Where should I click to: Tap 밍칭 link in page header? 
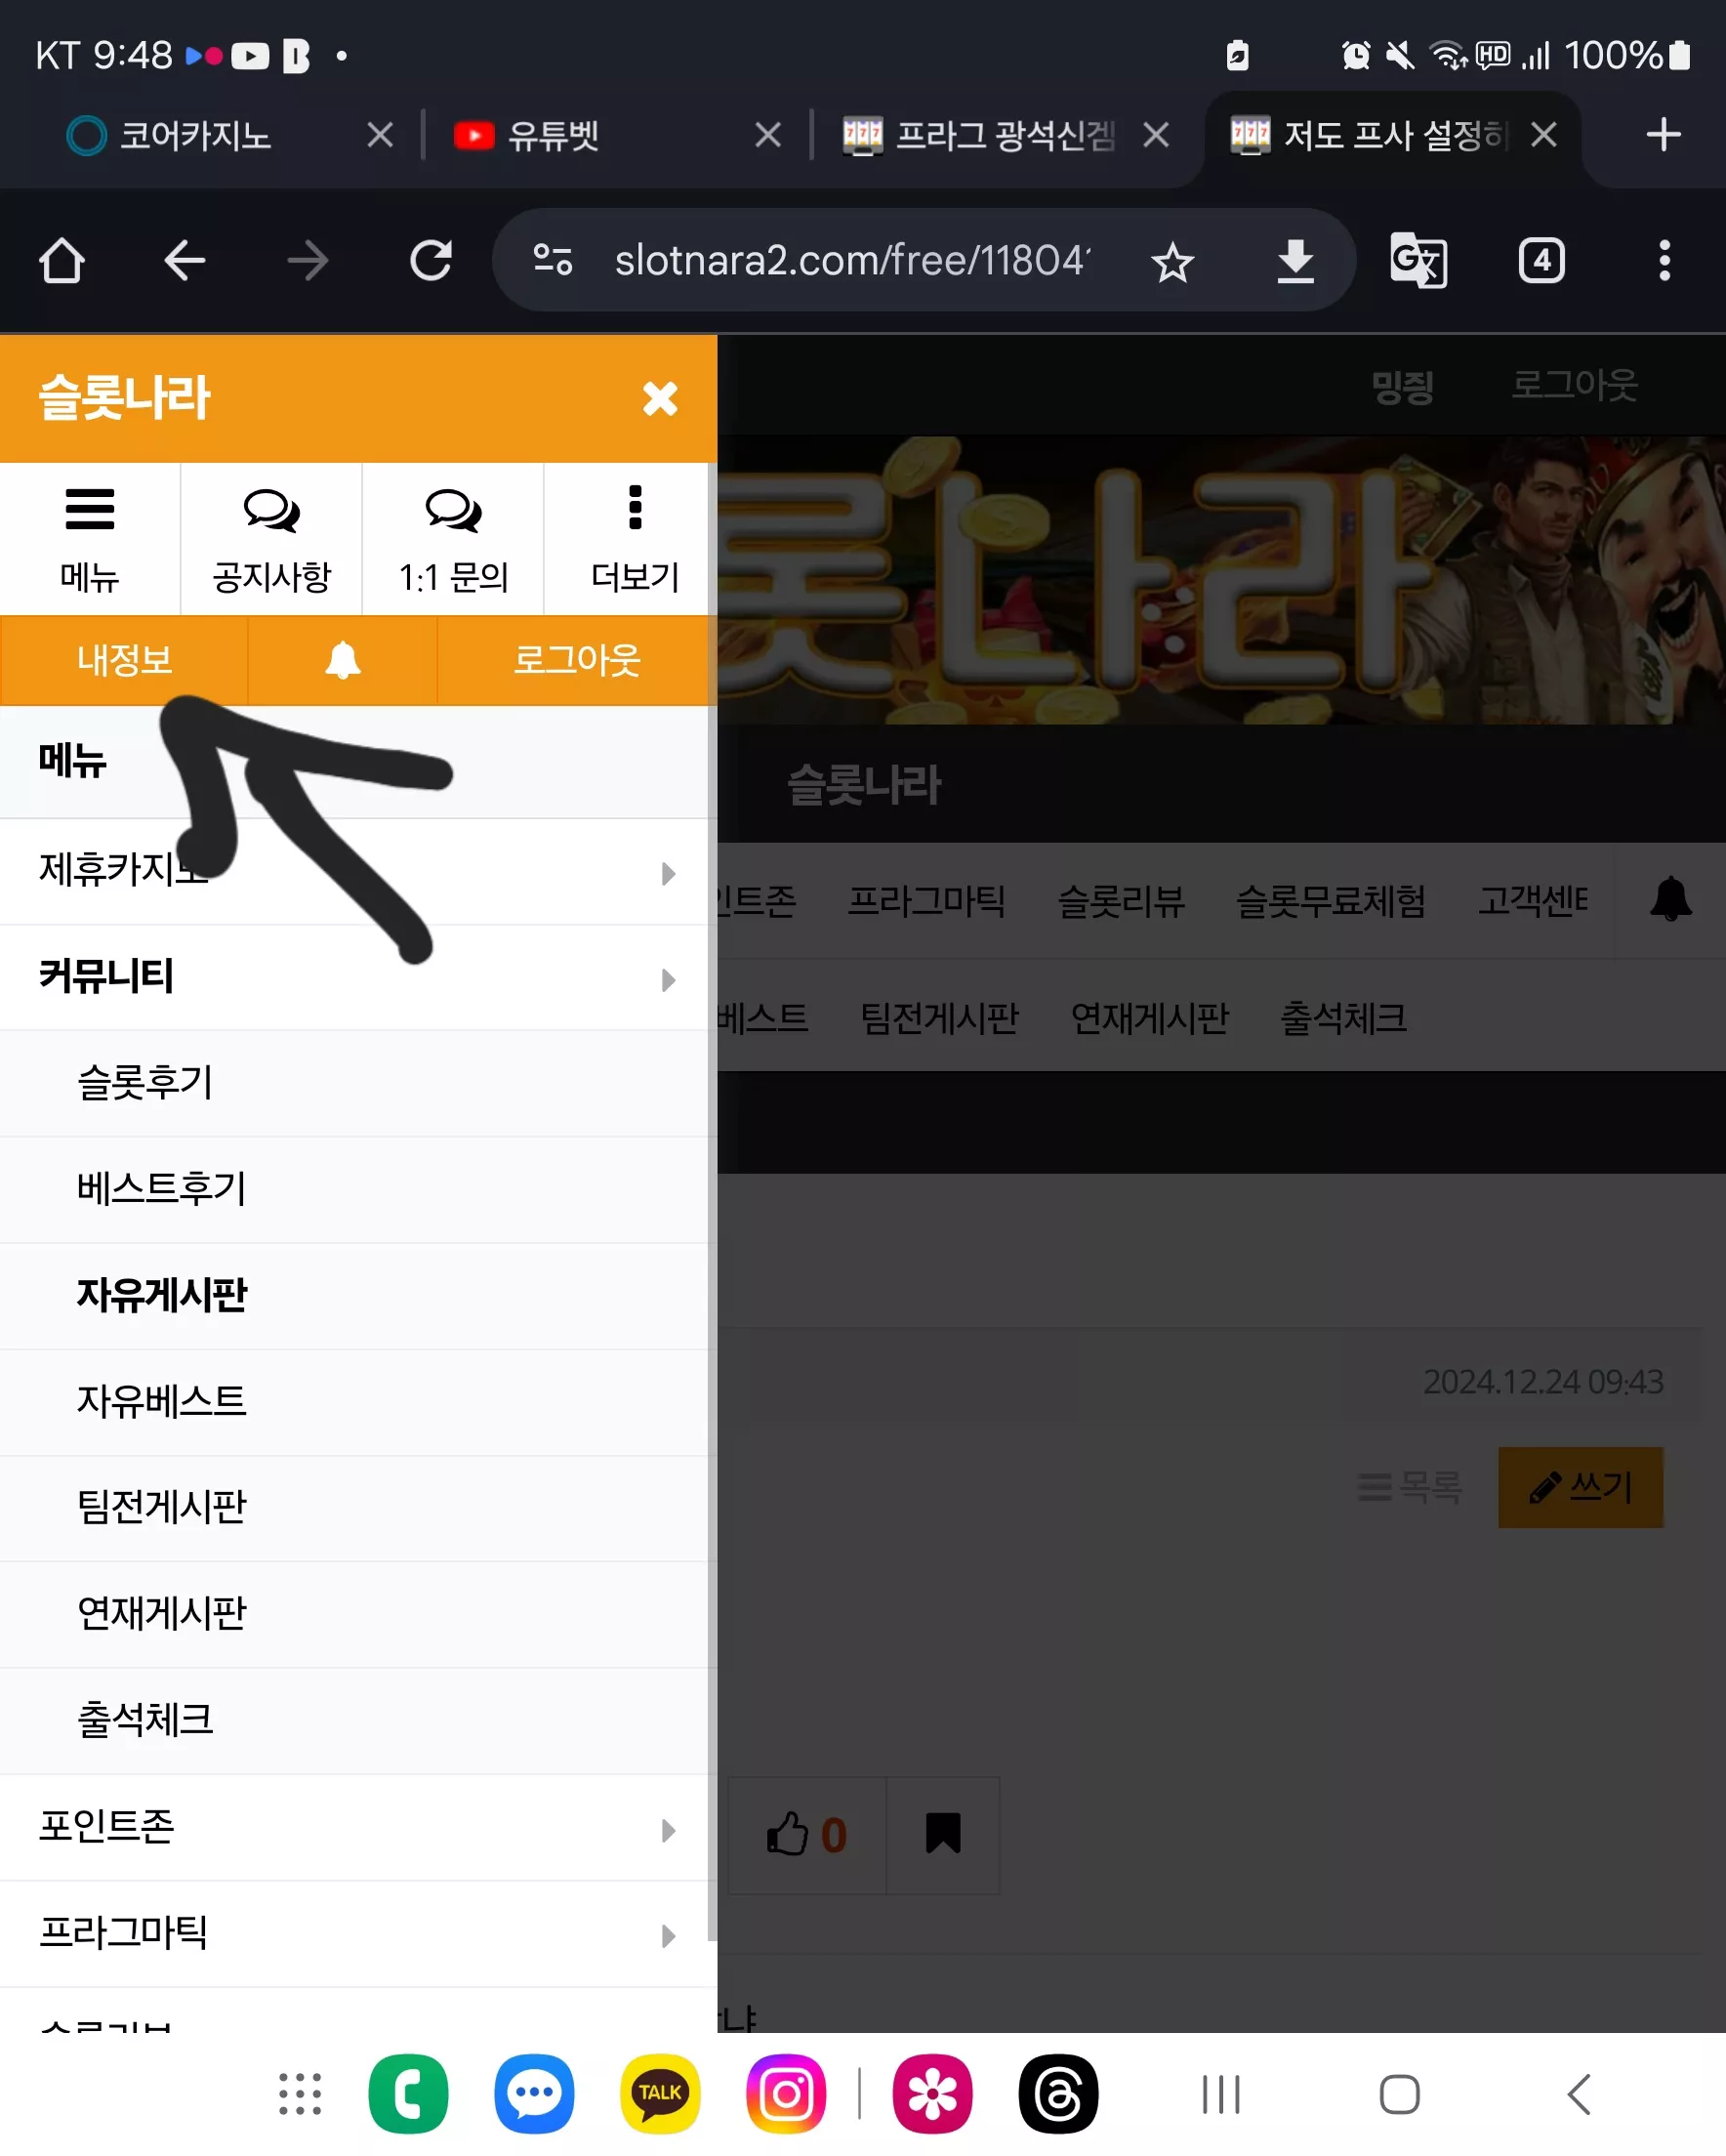(1402, 386)
